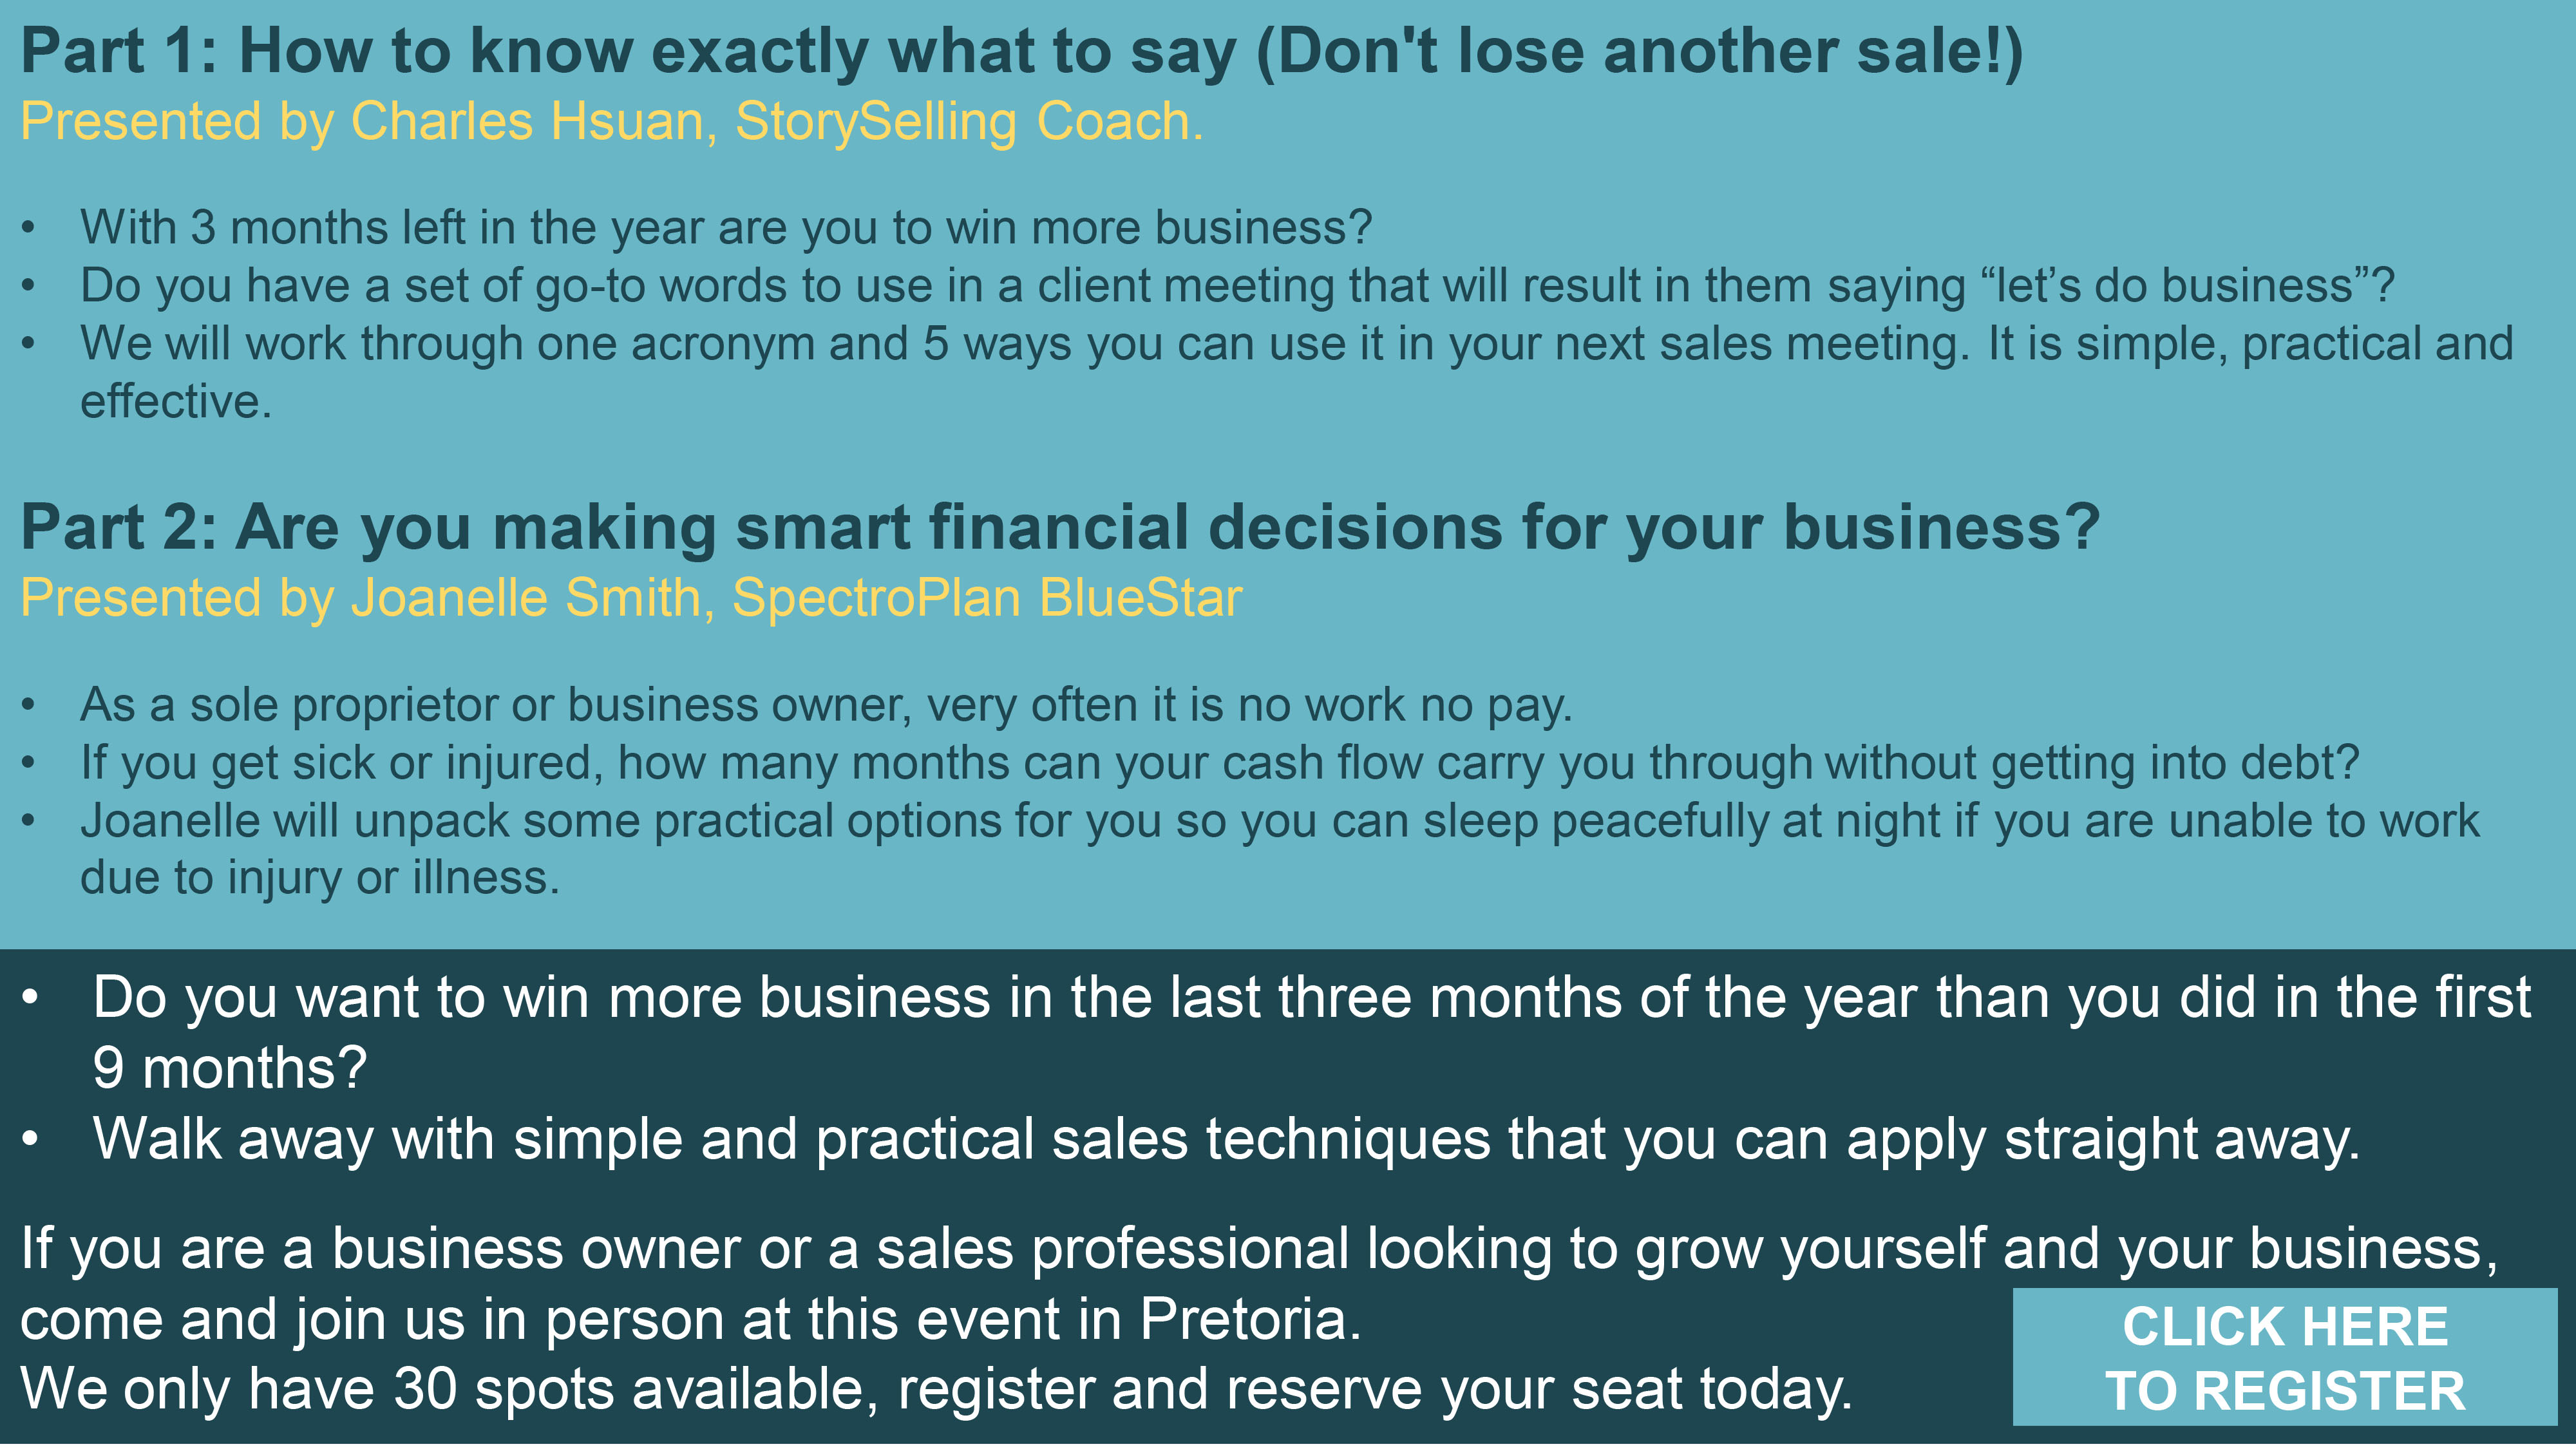
Task: Click the 'Do you want to win more business' line
Action: [1311, 998]
